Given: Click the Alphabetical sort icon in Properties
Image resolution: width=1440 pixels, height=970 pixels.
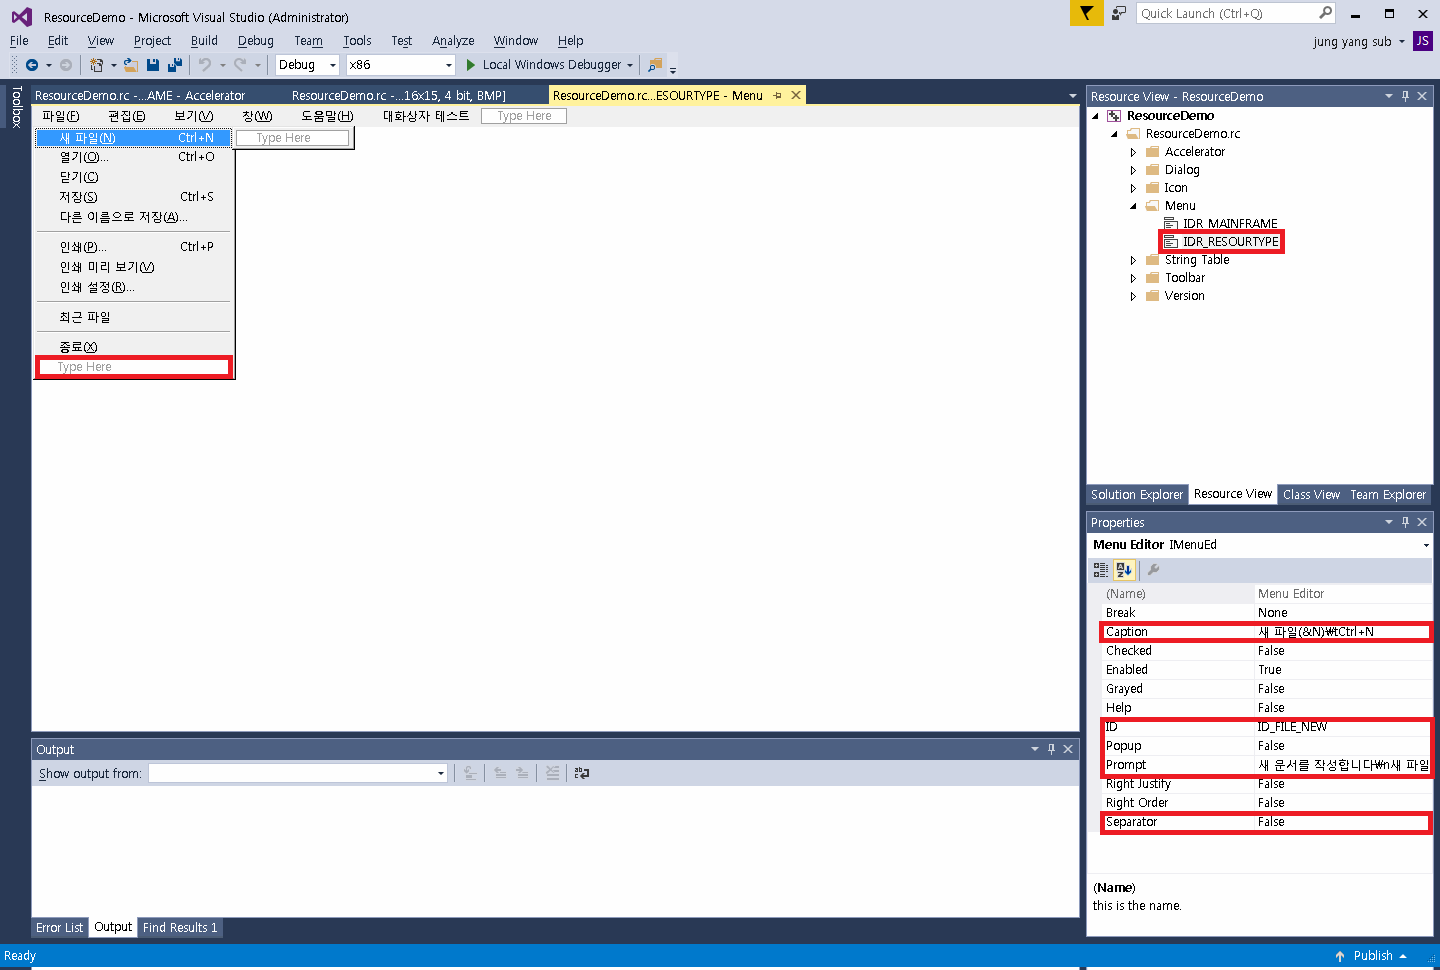Looking at the screenshot, I should coord(1124,570).
